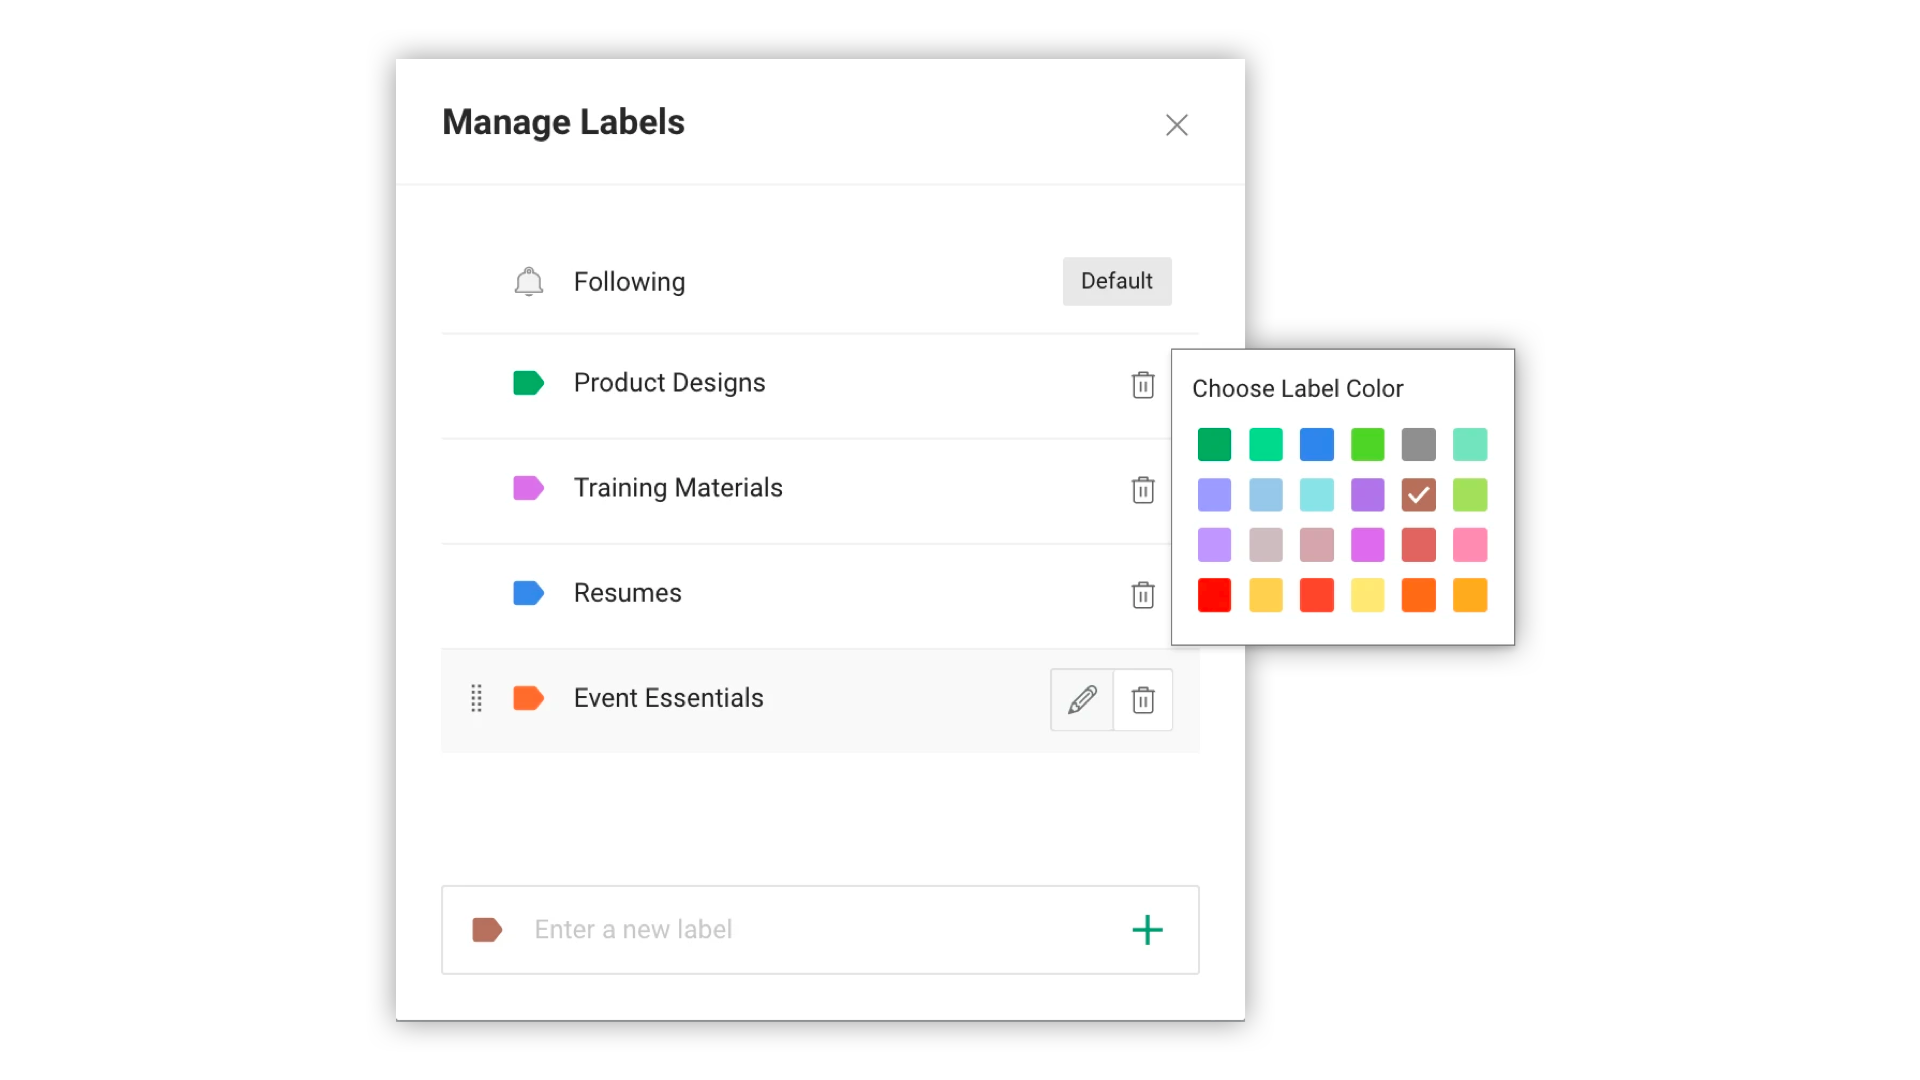Click the drag handle beside Event Essentials
Viewport: 1920px width, 1080px height.
477,698
